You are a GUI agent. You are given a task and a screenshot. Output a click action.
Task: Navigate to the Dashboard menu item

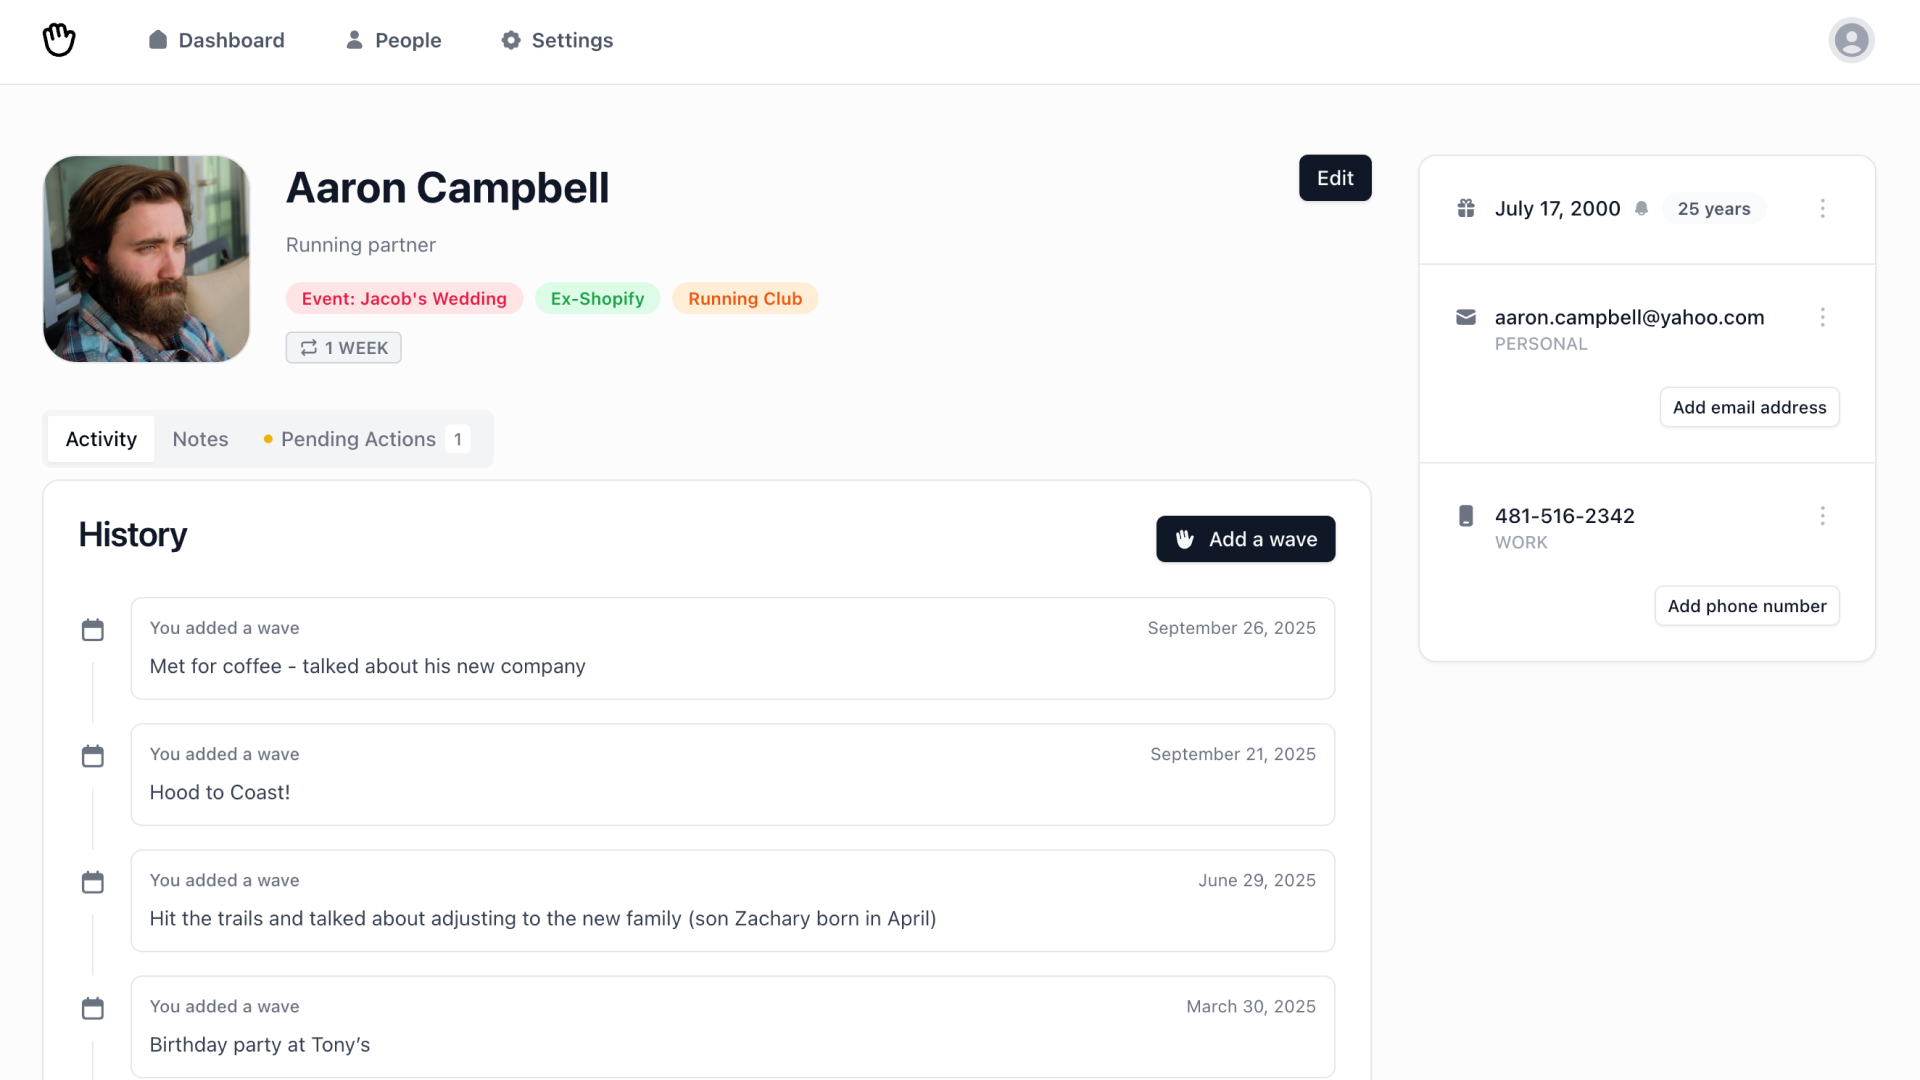pos(230,40)
